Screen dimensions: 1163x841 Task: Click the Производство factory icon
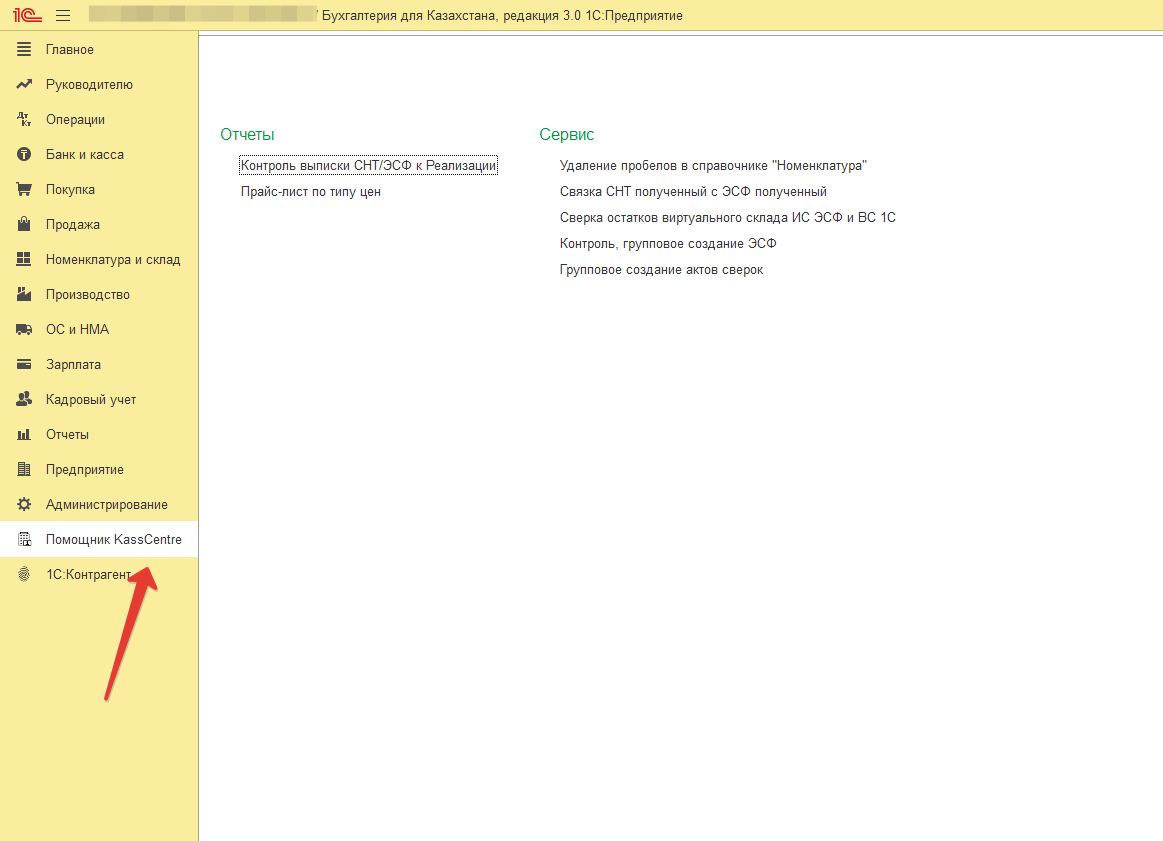25,295
